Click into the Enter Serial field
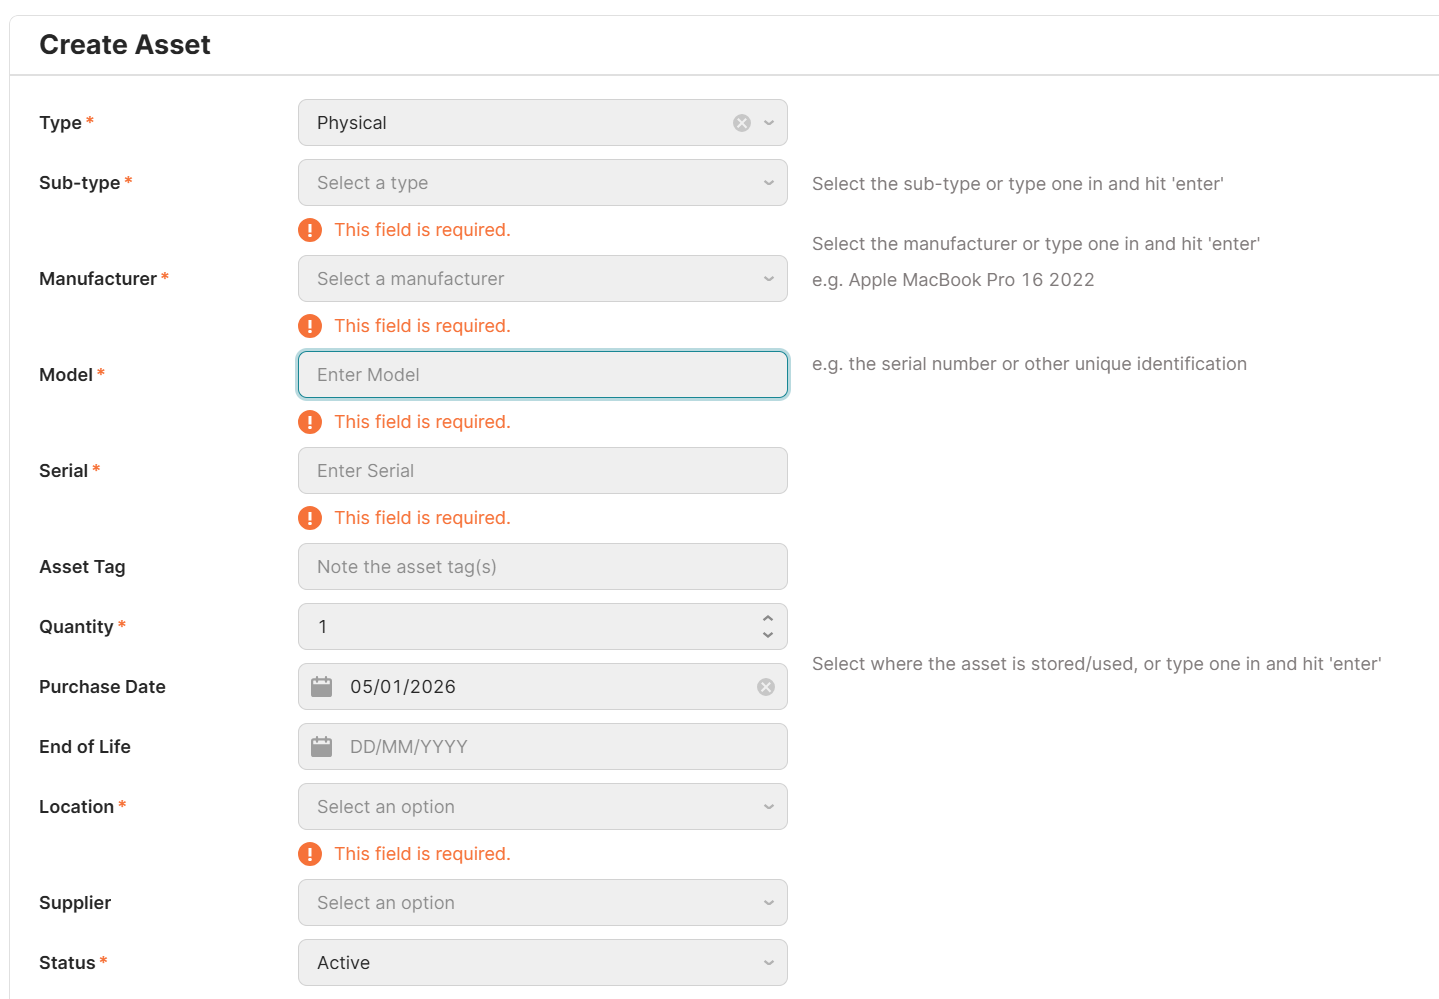Viewport: 1439px width, 999px height. [542, 471]
